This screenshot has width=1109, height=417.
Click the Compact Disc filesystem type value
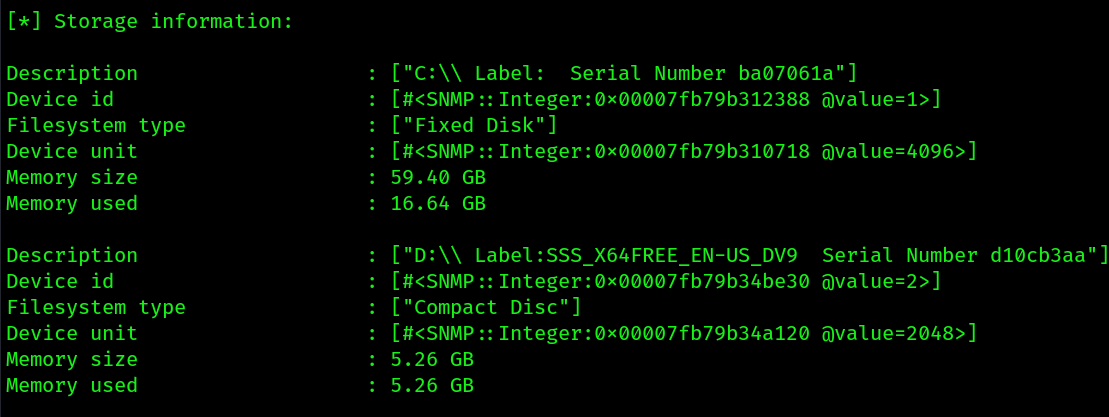(486, 307)
